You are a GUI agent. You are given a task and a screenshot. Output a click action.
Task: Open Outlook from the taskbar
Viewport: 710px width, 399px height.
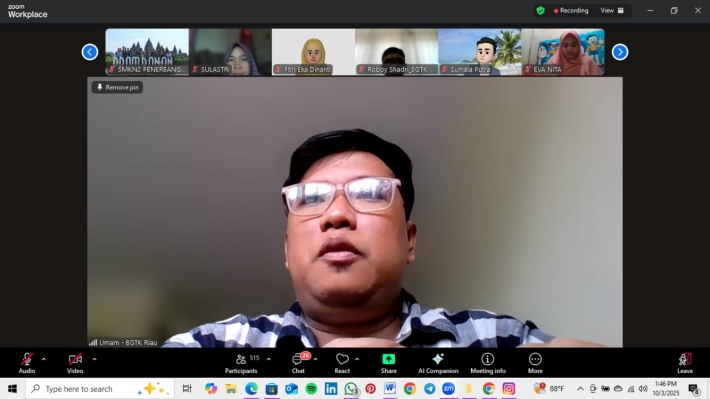pyautogui.click(x=291, y=389)
